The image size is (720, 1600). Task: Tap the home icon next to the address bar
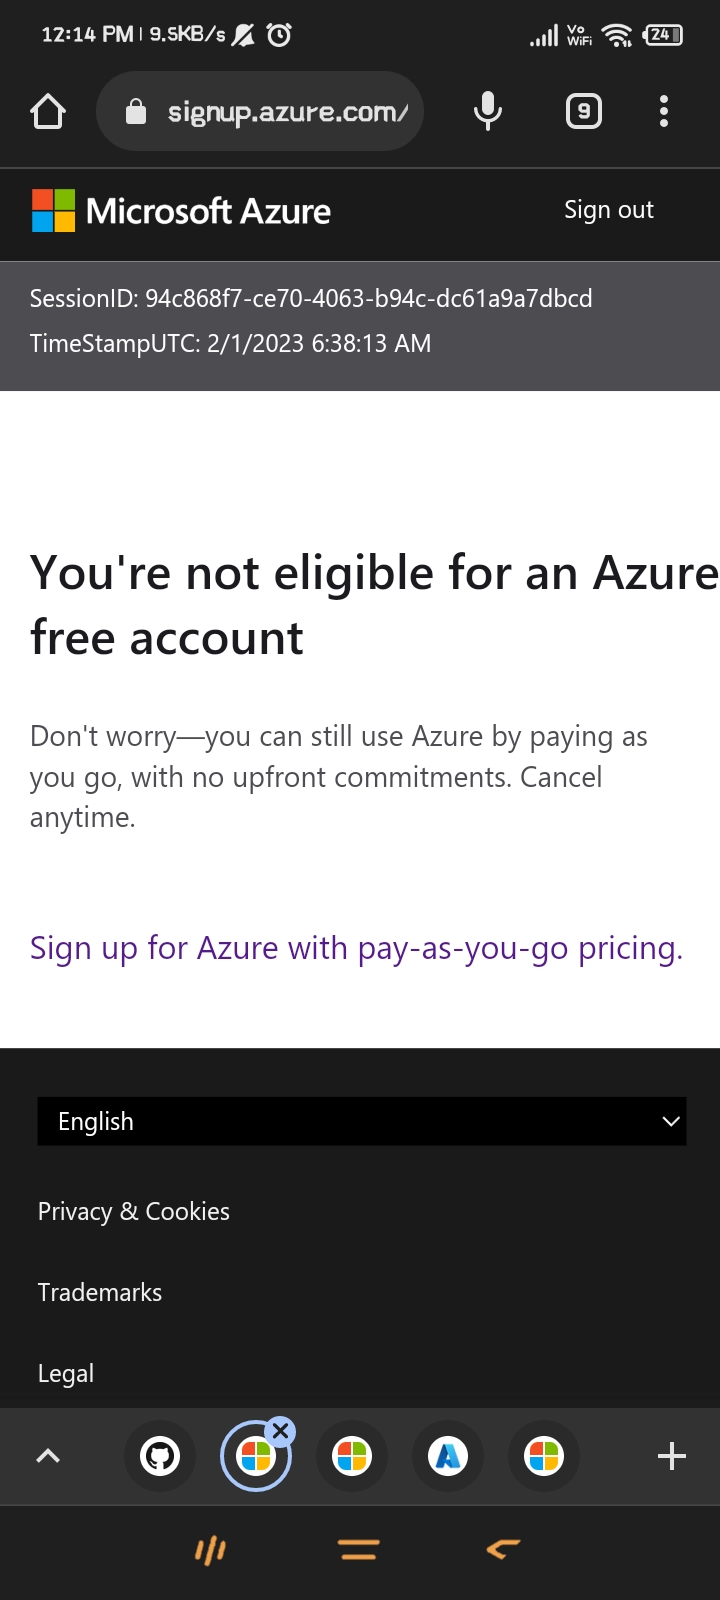(48, 111)
